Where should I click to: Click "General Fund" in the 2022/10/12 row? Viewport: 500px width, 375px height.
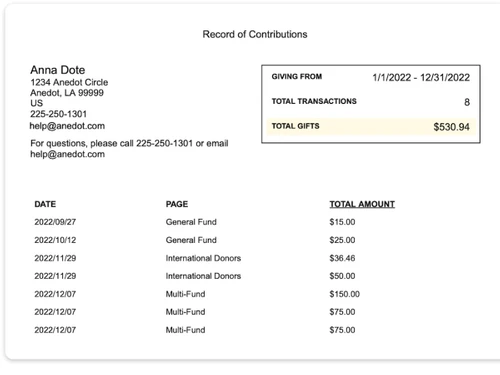191,240
